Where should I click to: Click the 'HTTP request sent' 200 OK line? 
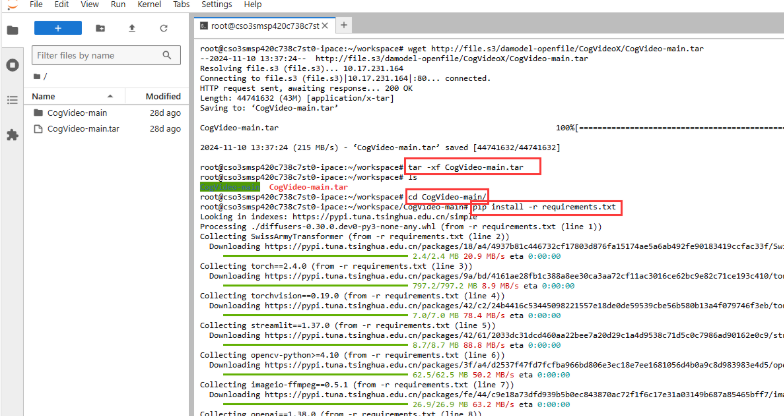click(x=306, y=88)
